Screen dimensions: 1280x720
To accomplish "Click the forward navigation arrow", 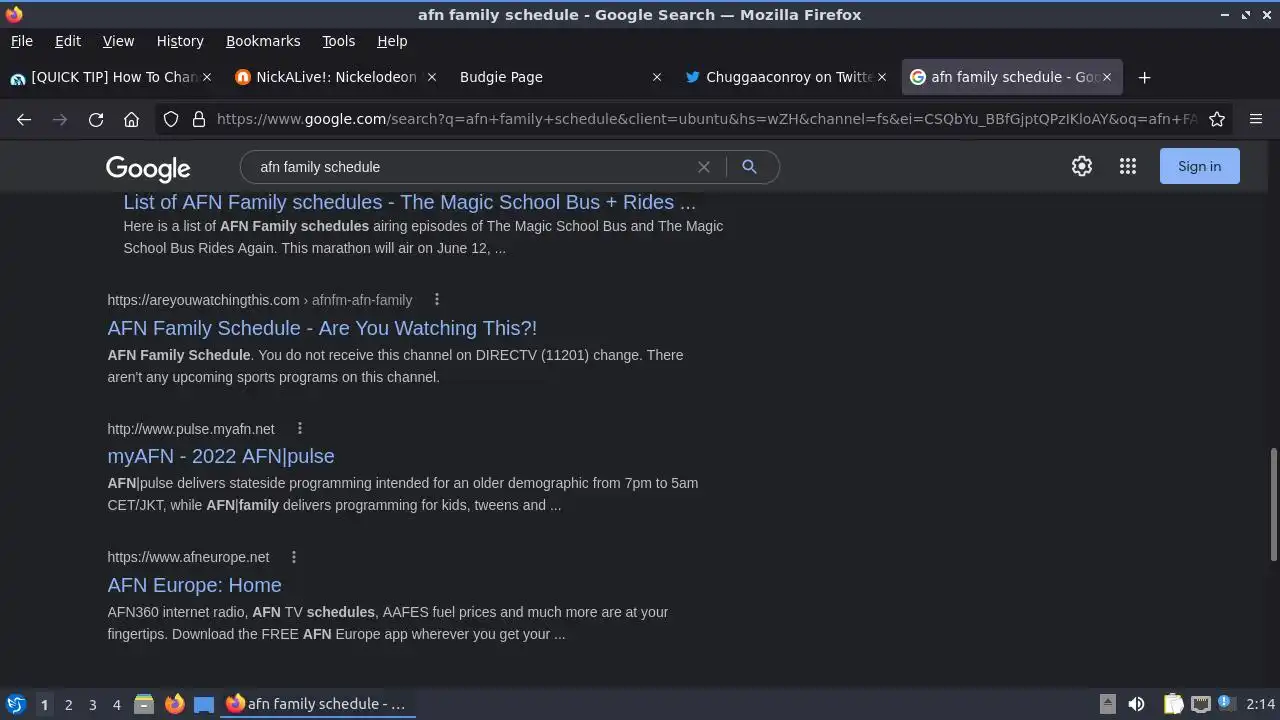I will pyautogui.click(x=60, y=119).
